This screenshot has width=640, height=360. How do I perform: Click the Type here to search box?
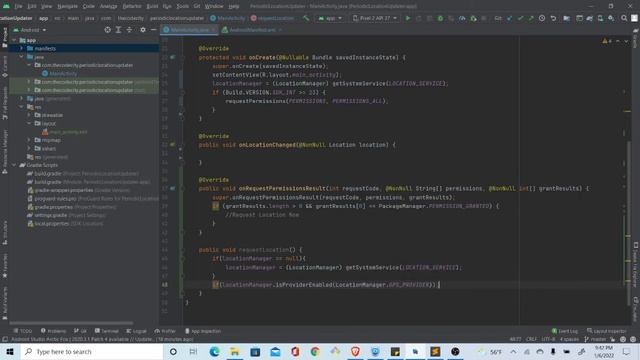[x=92, y=351]
